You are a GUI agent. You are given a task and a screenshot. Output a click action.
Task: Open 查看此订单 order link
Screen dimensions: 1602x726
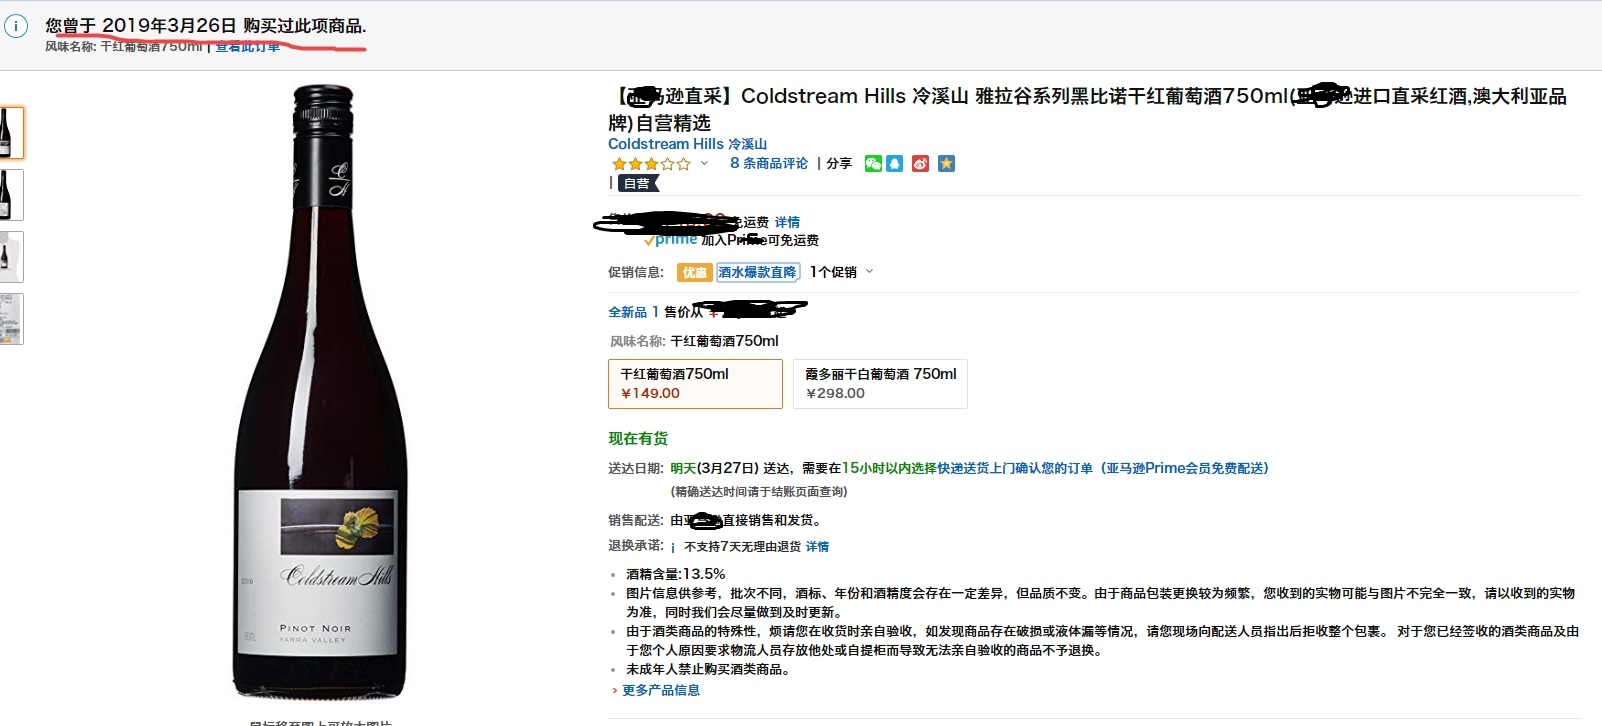[248, 46]
